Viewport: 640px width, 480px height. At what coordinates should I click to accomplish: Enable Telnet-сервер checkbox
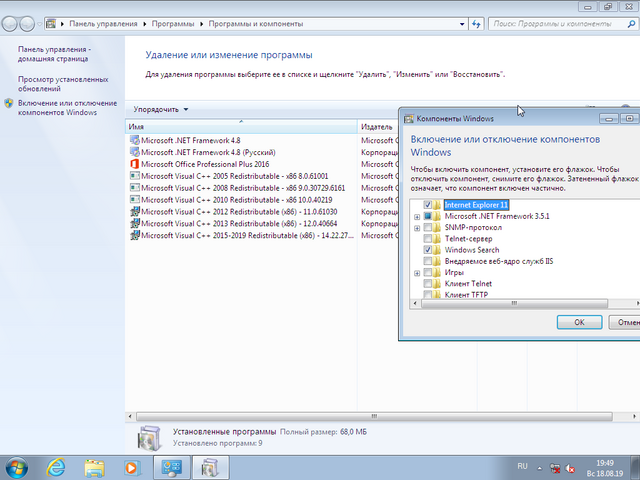tap(427, 238)
